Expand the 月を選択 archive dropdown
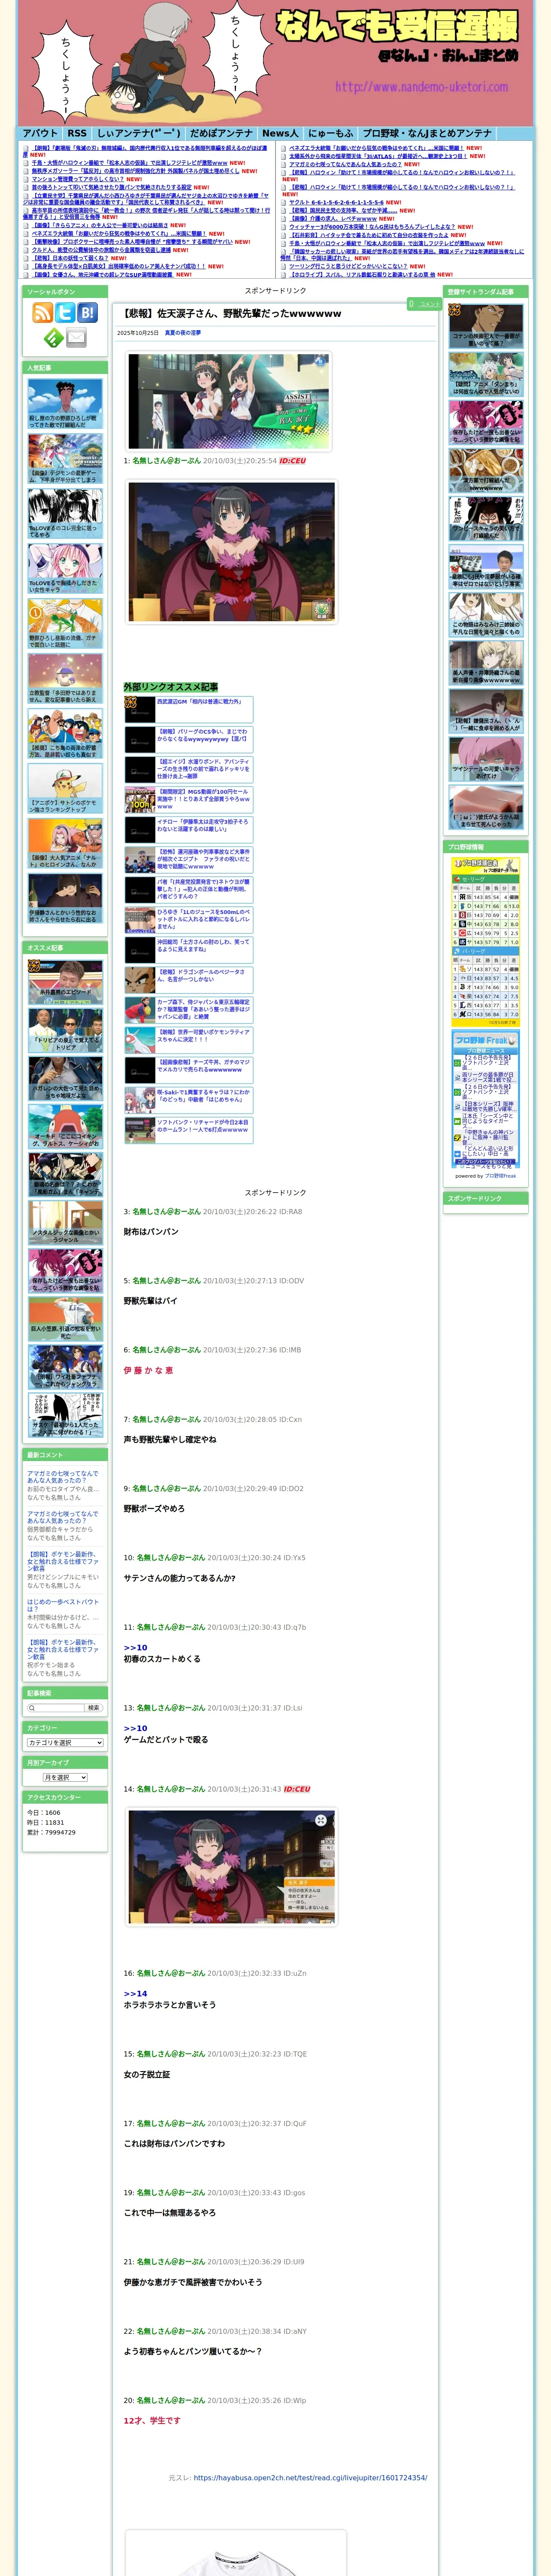The height and width of the screenshot is (2576, 551). 65,1777
